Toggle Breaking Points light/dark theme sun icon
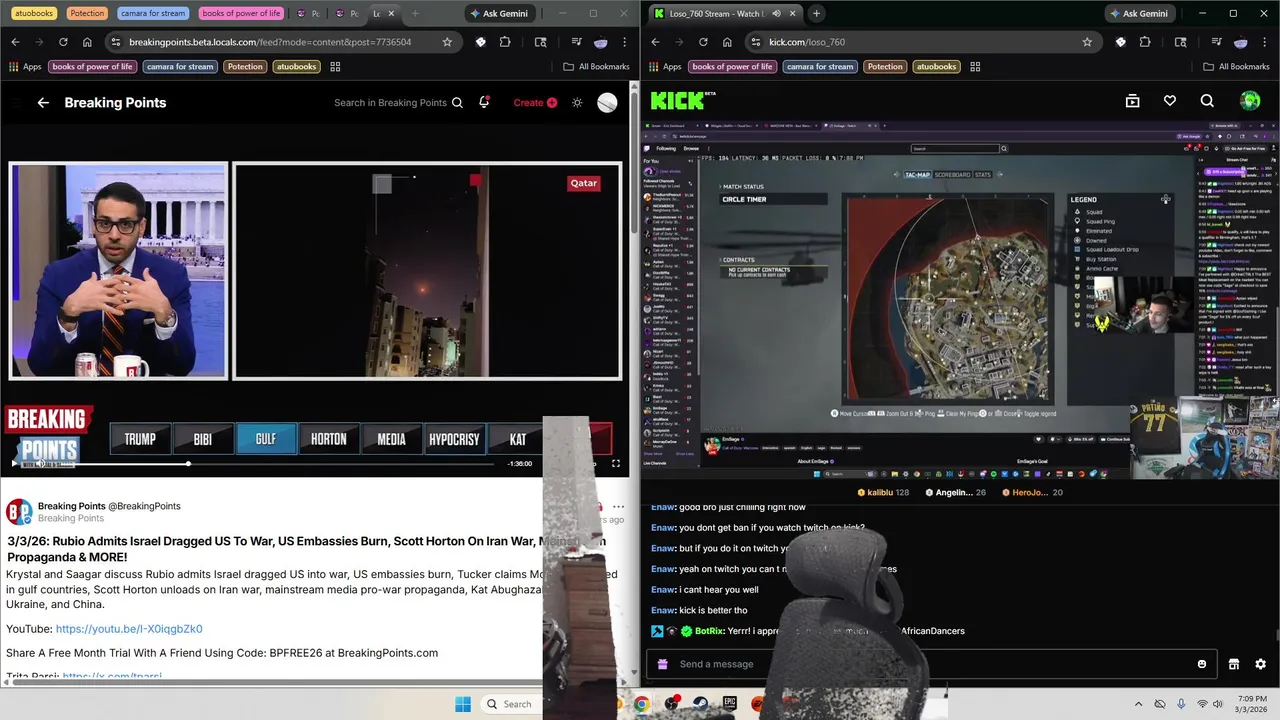 577,103
